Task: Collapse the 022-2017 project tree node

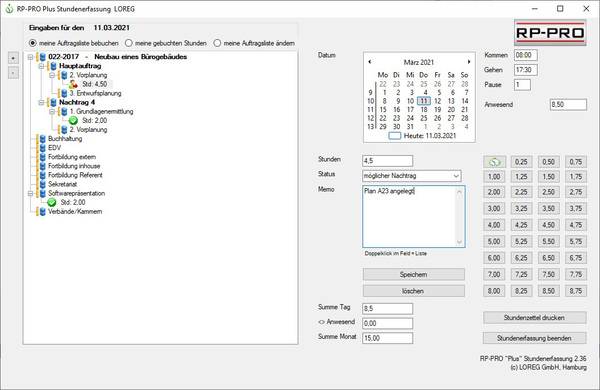Action: 31,57
